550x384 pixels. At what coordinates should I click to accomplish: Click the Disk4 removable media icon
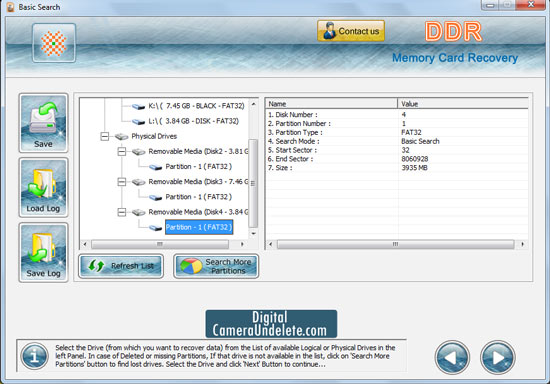[139, 213]
